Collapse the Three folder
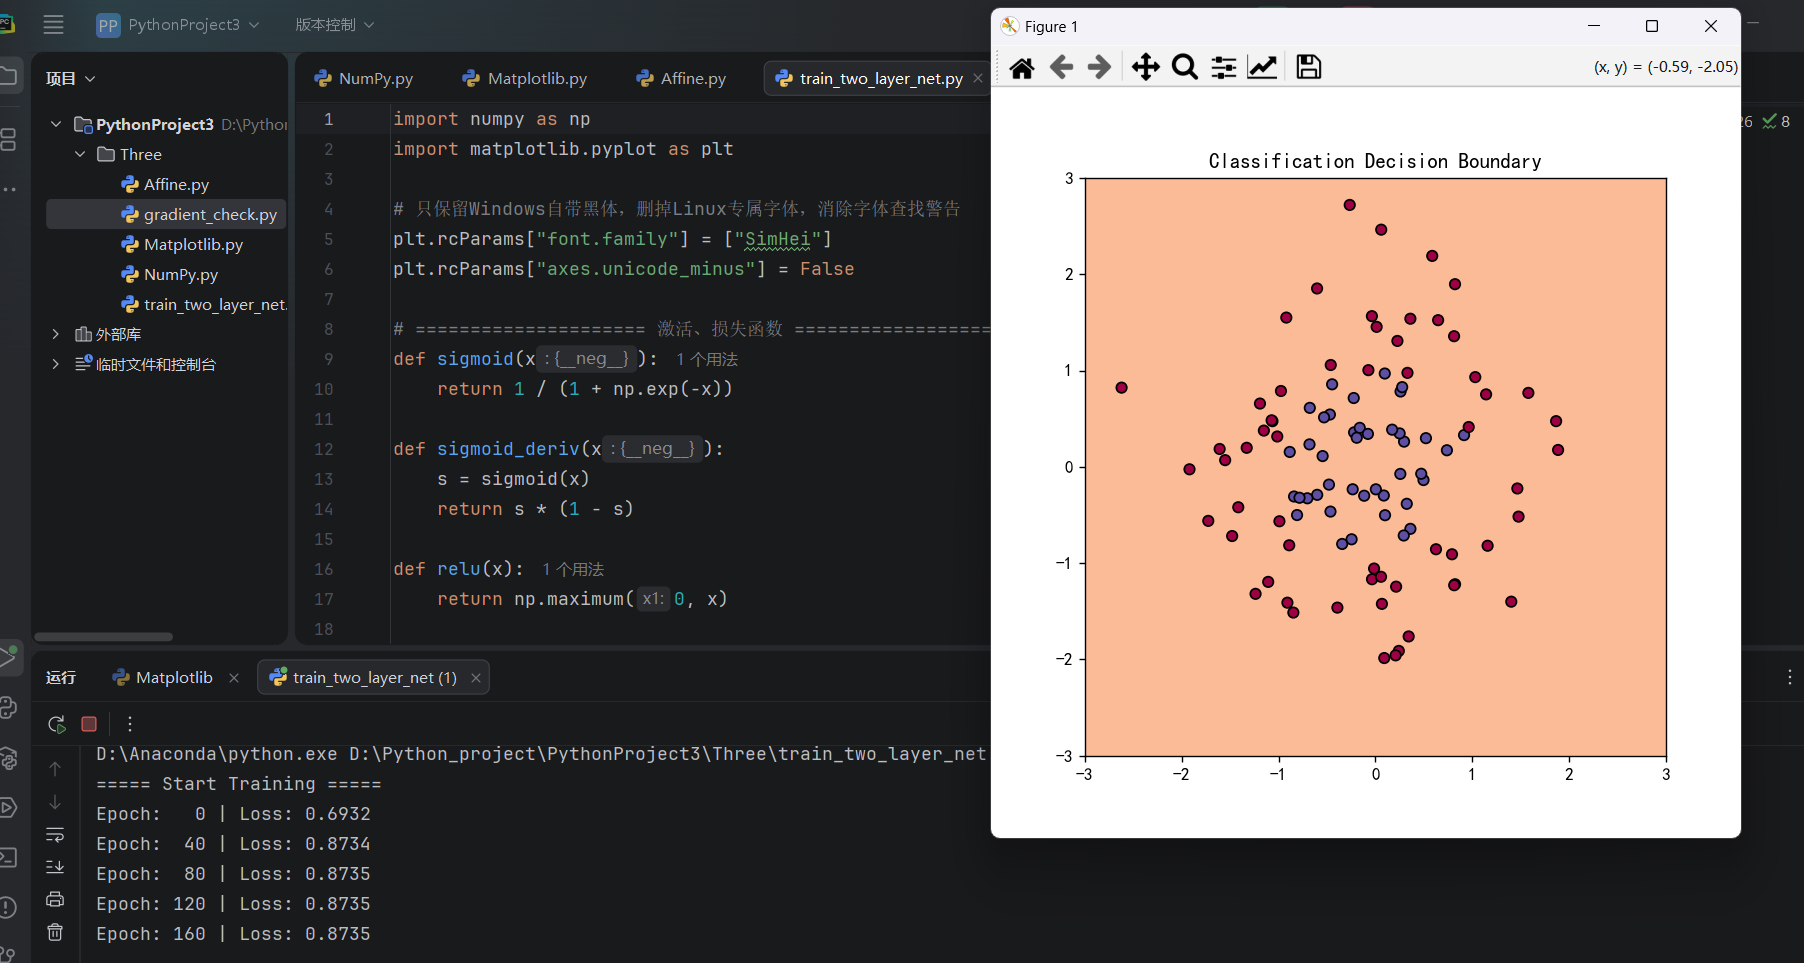 80,154
